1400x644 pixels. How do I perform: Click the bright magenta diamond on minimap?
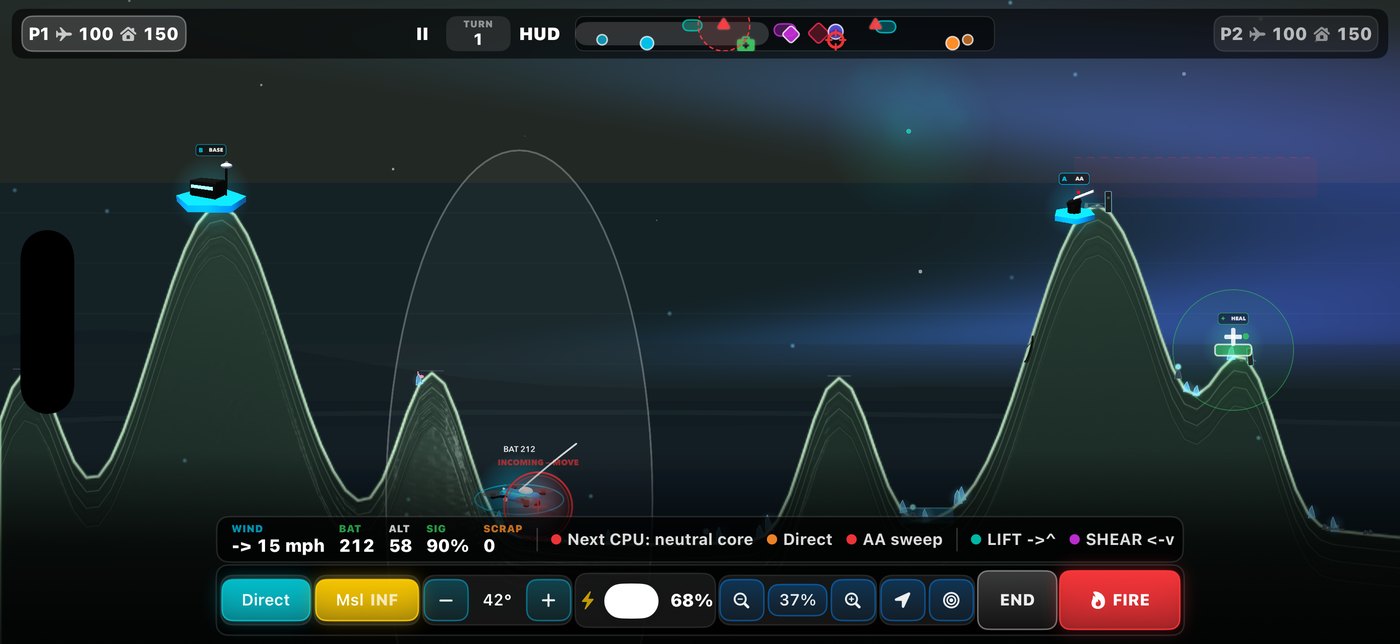point(791,35)
